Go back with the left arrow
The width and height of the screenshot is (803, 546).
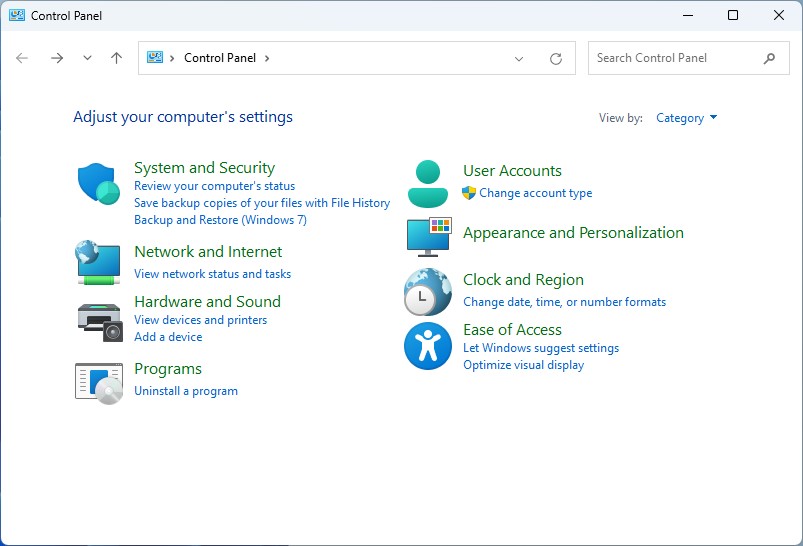[22, 58]
